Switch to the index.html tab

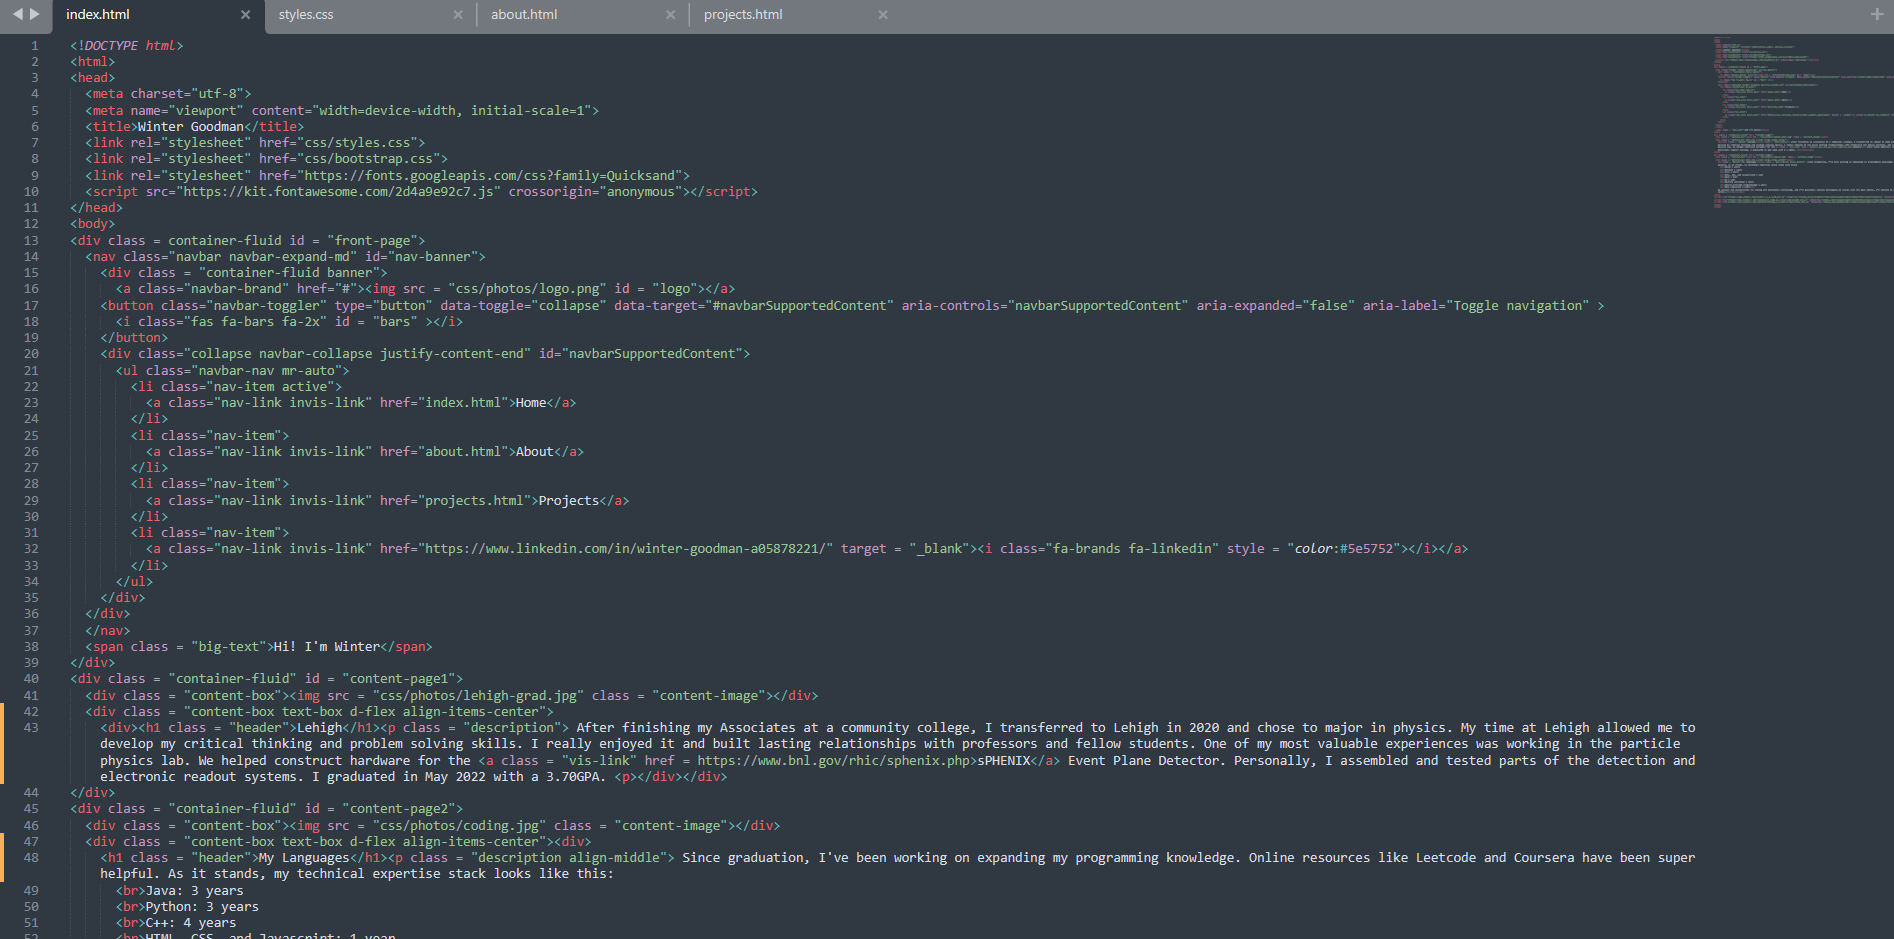98,15
